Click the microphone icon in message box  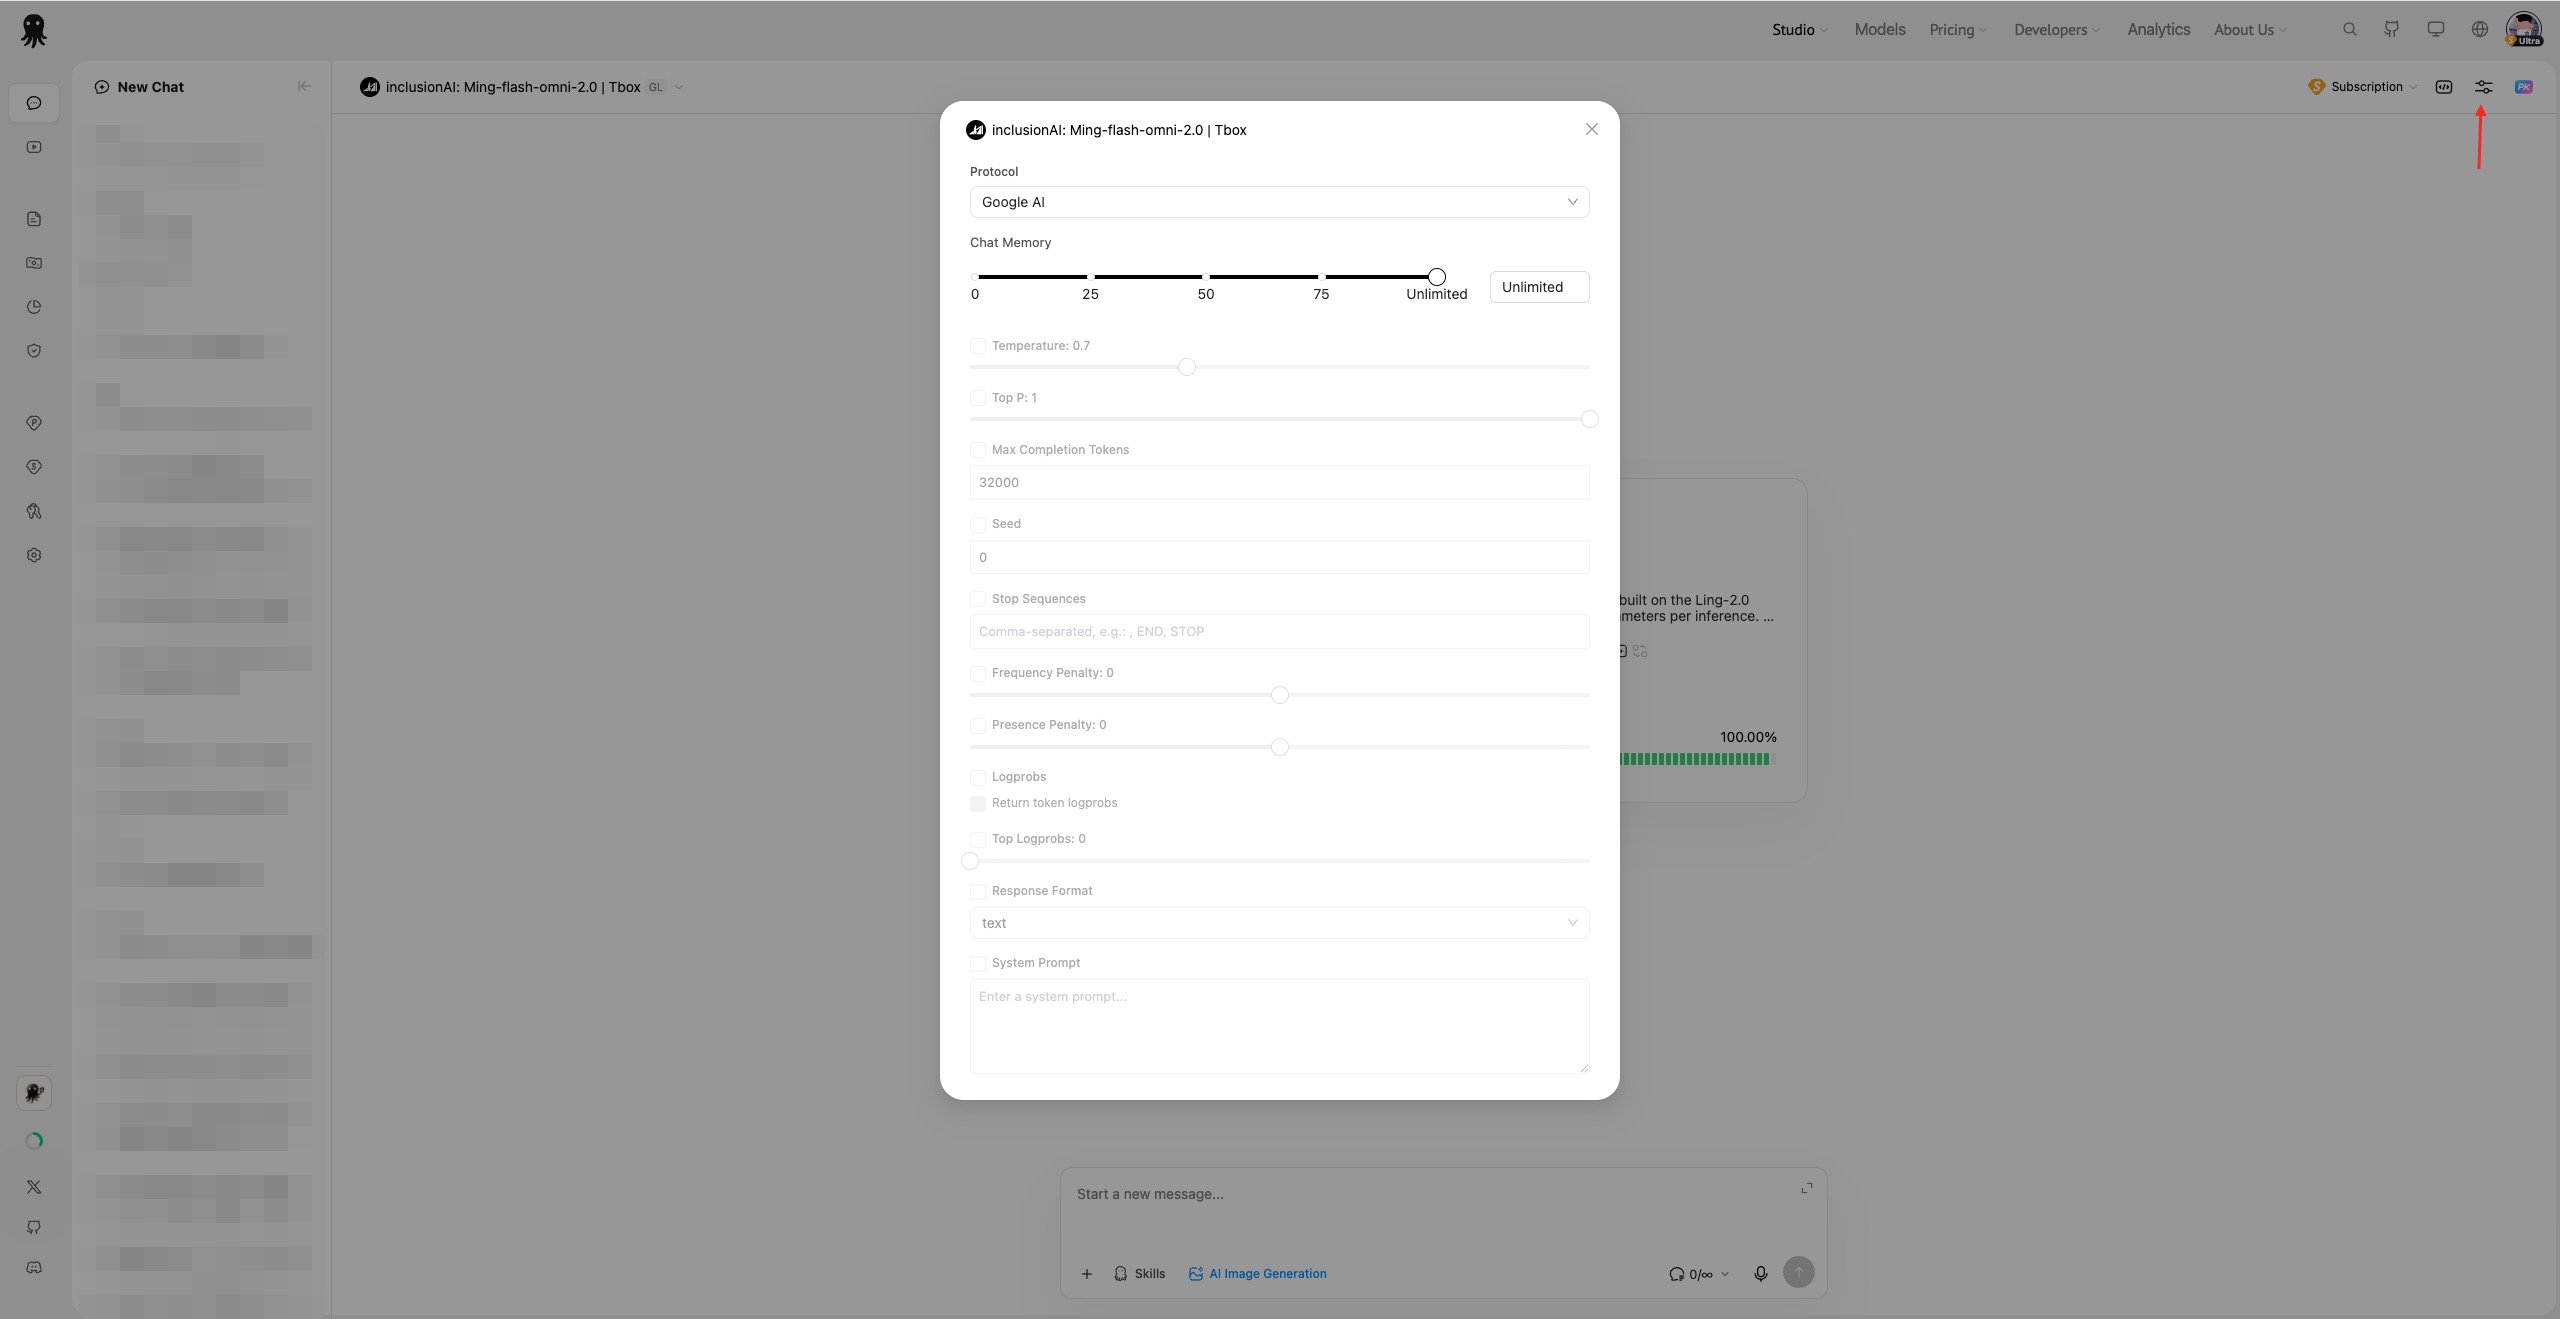1761,1273
